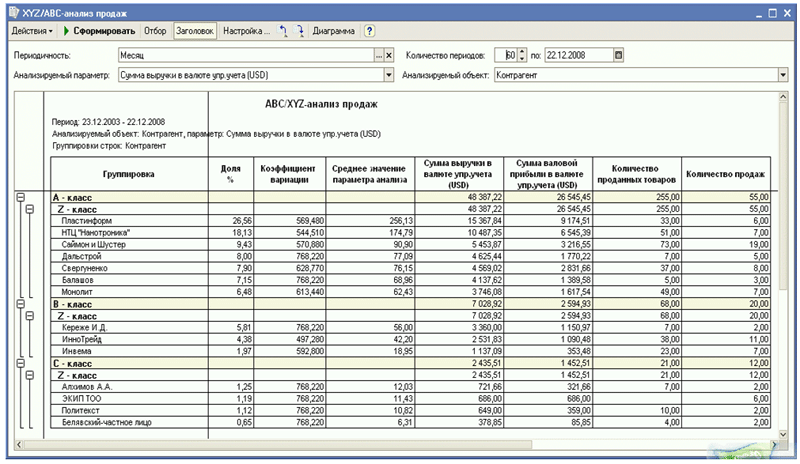
Task: Select the Политекст row name
Action: click(x=81, y=410)
